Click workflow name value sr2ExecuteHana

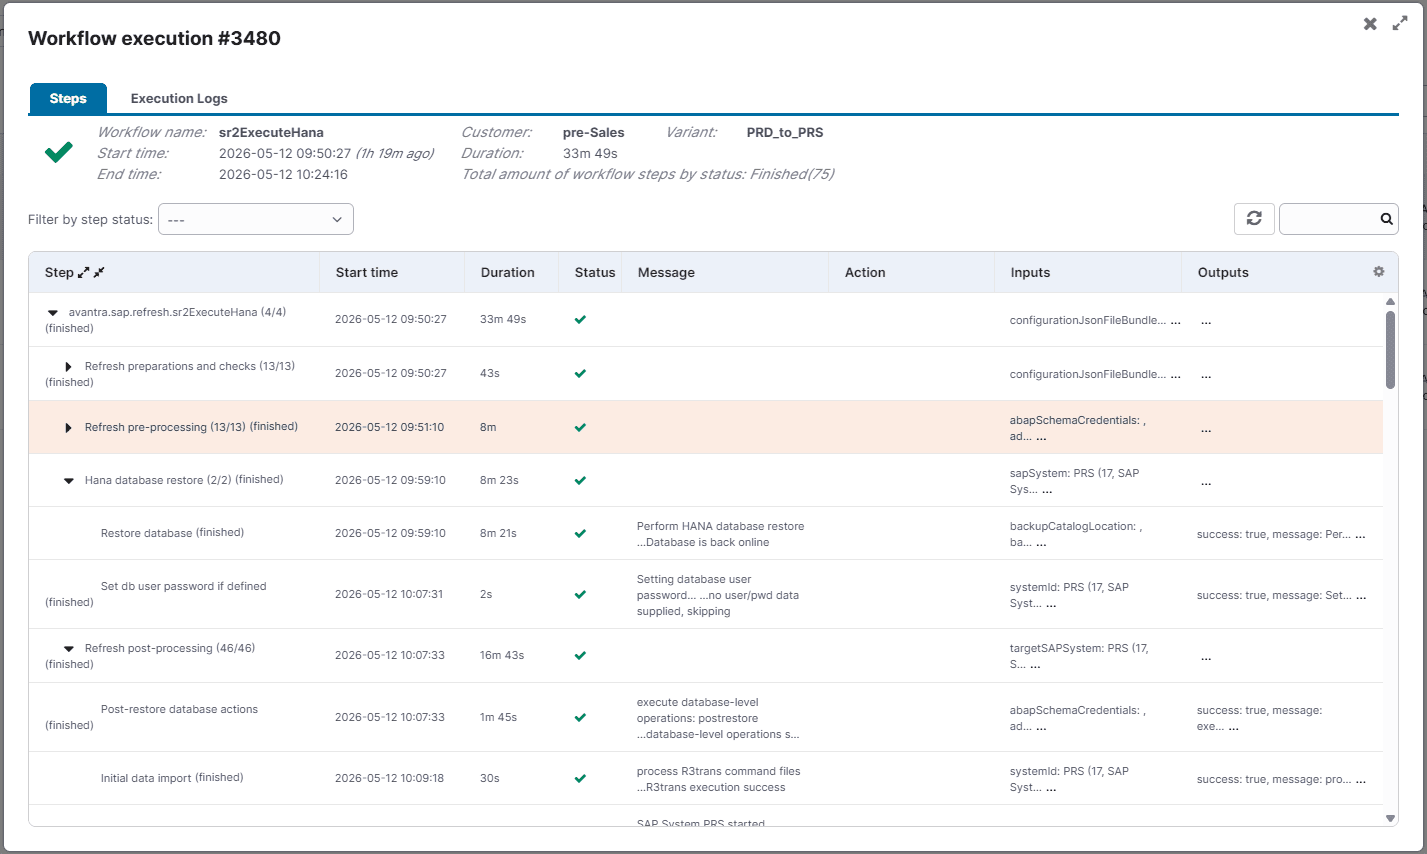271,132
